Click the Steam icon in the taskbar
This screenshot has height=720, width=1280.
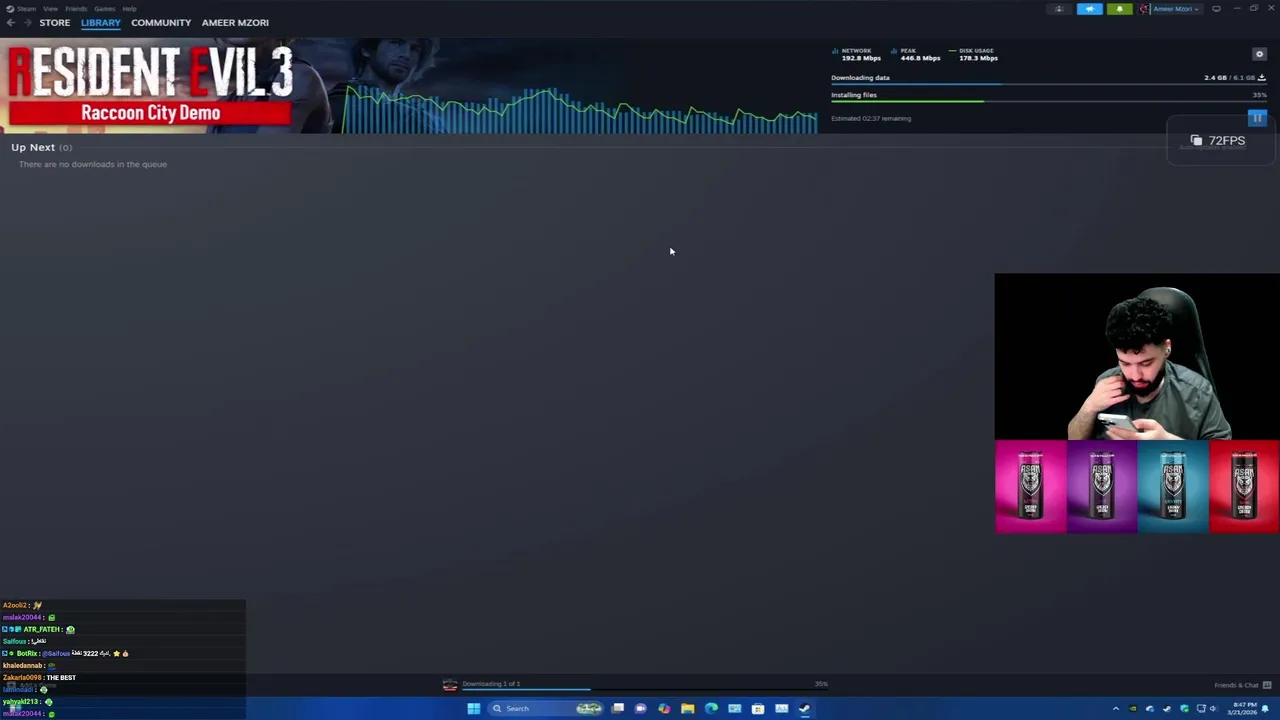tap(804, 709)
